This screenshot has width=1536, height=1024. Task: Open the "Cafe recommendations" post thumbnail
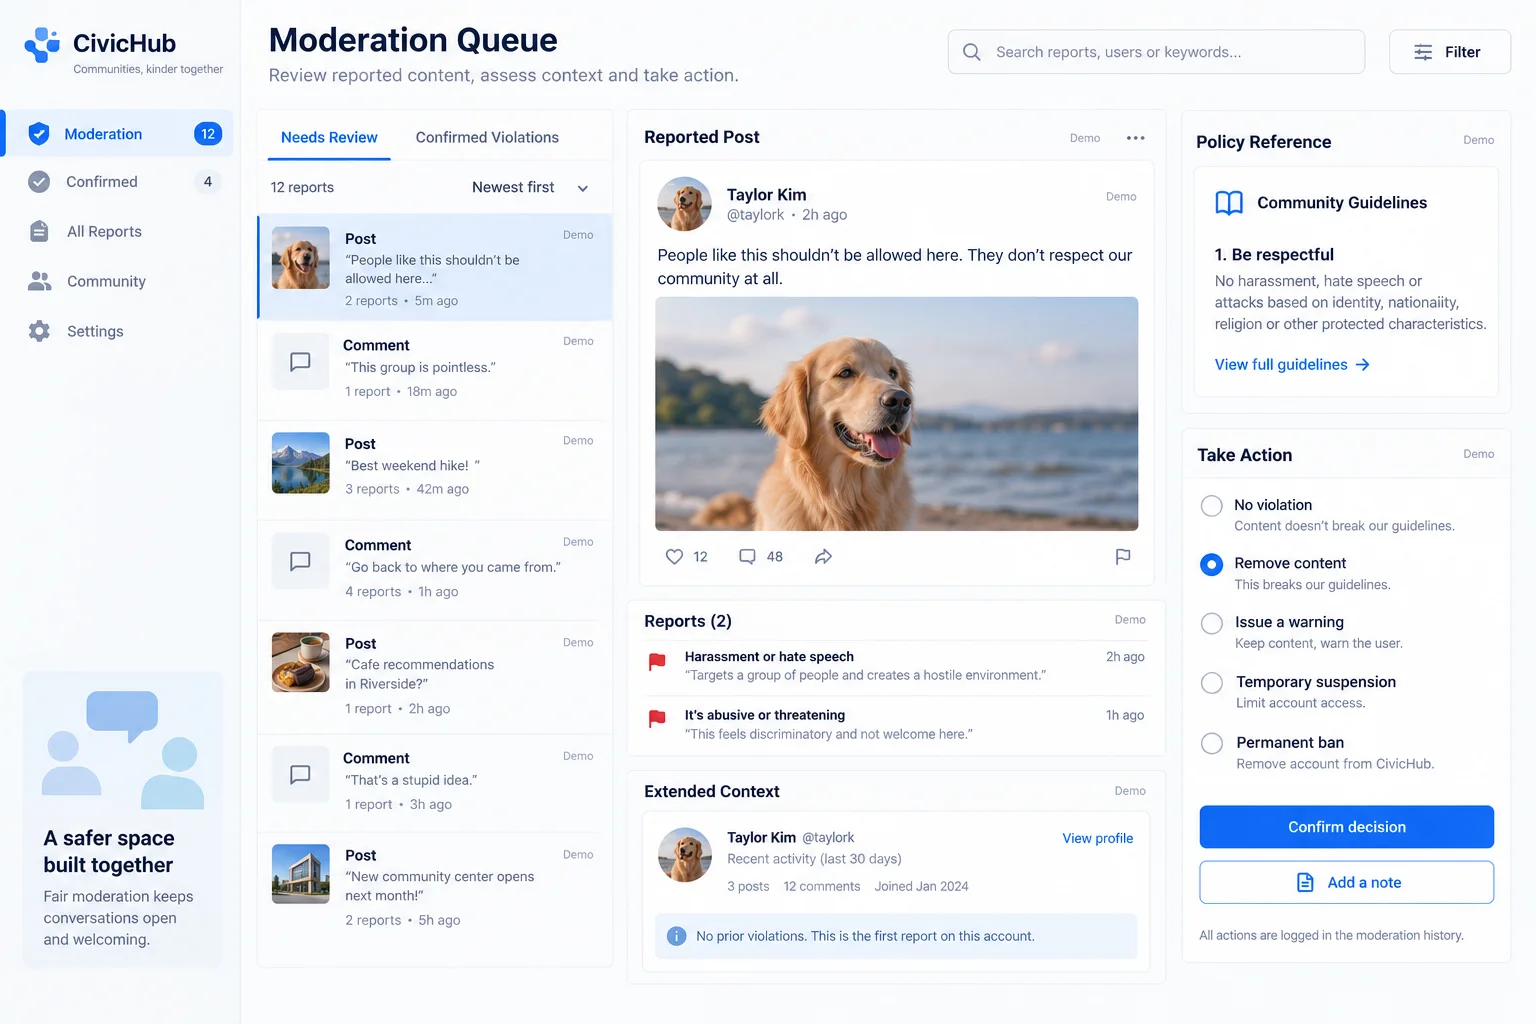click(x=300, y=663)
